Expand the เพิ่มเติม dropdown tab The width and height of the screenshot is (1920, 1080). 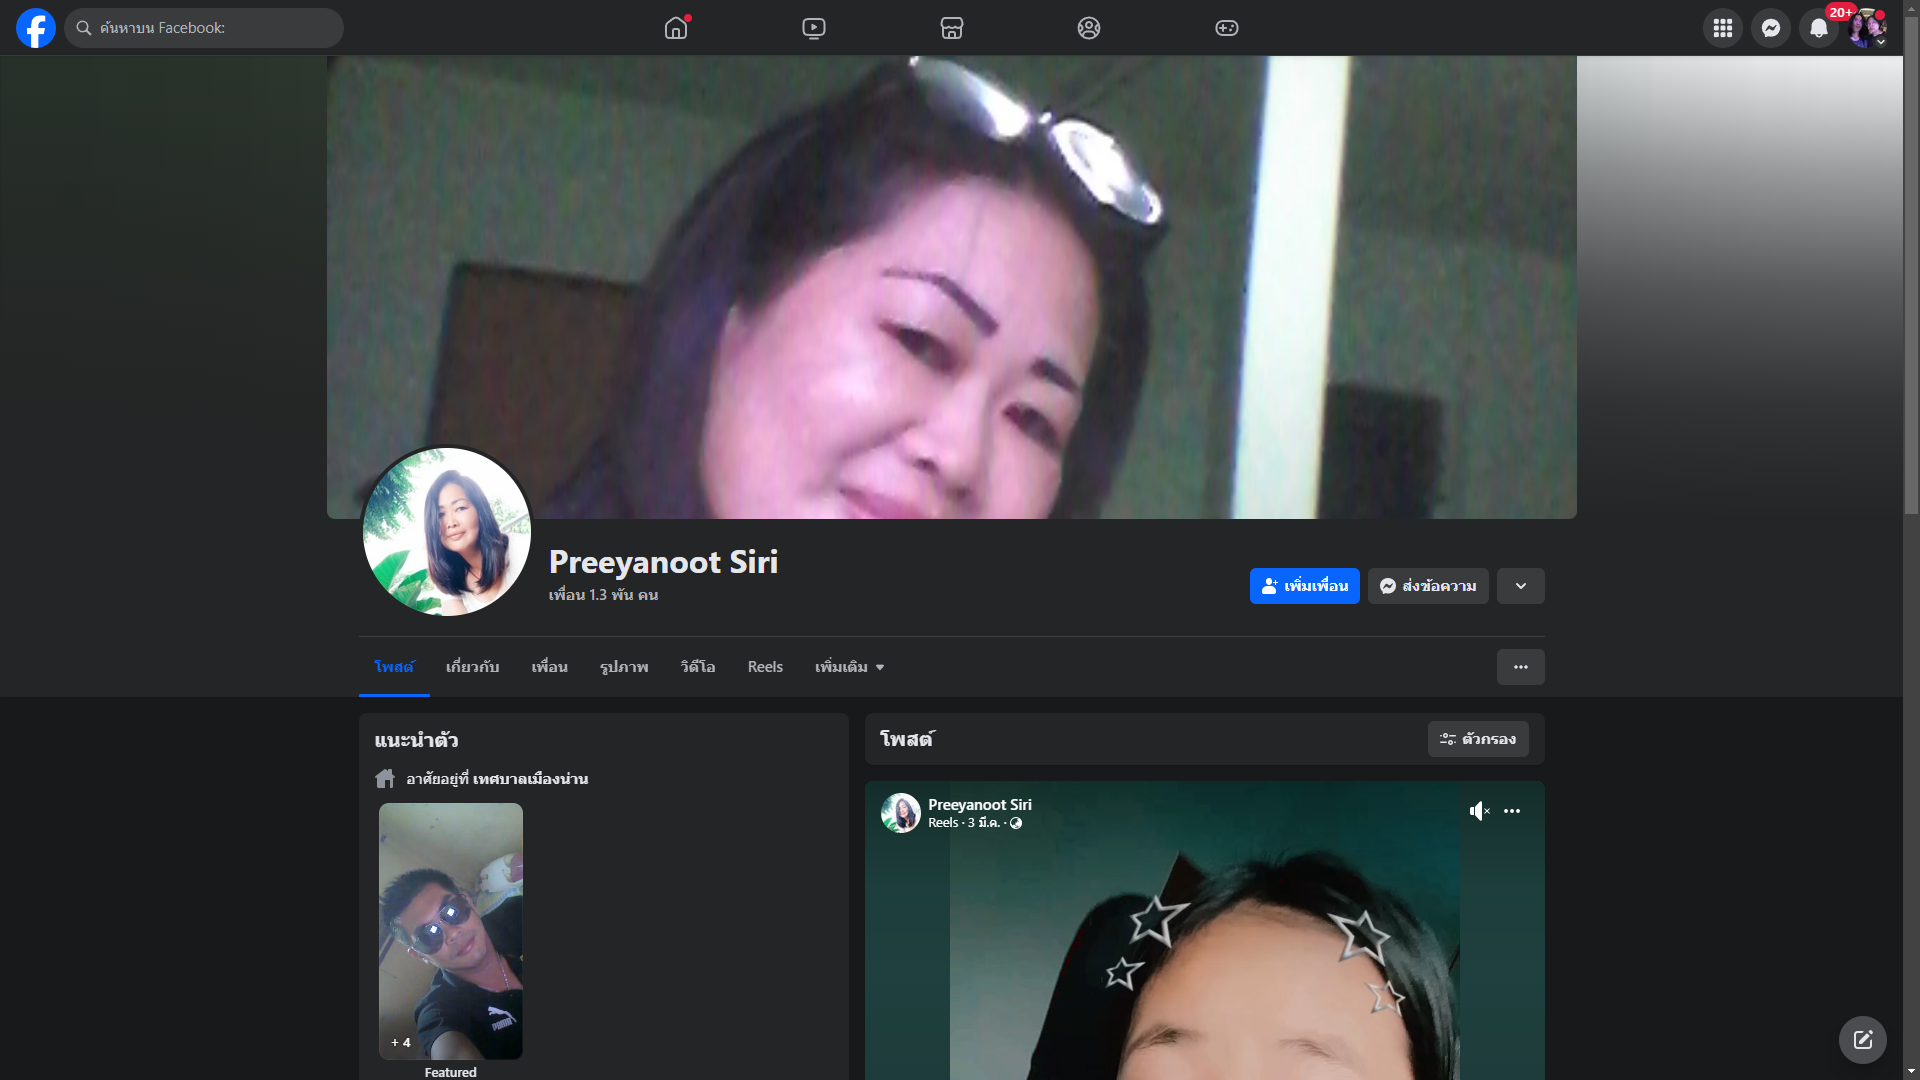coord(849,667)
